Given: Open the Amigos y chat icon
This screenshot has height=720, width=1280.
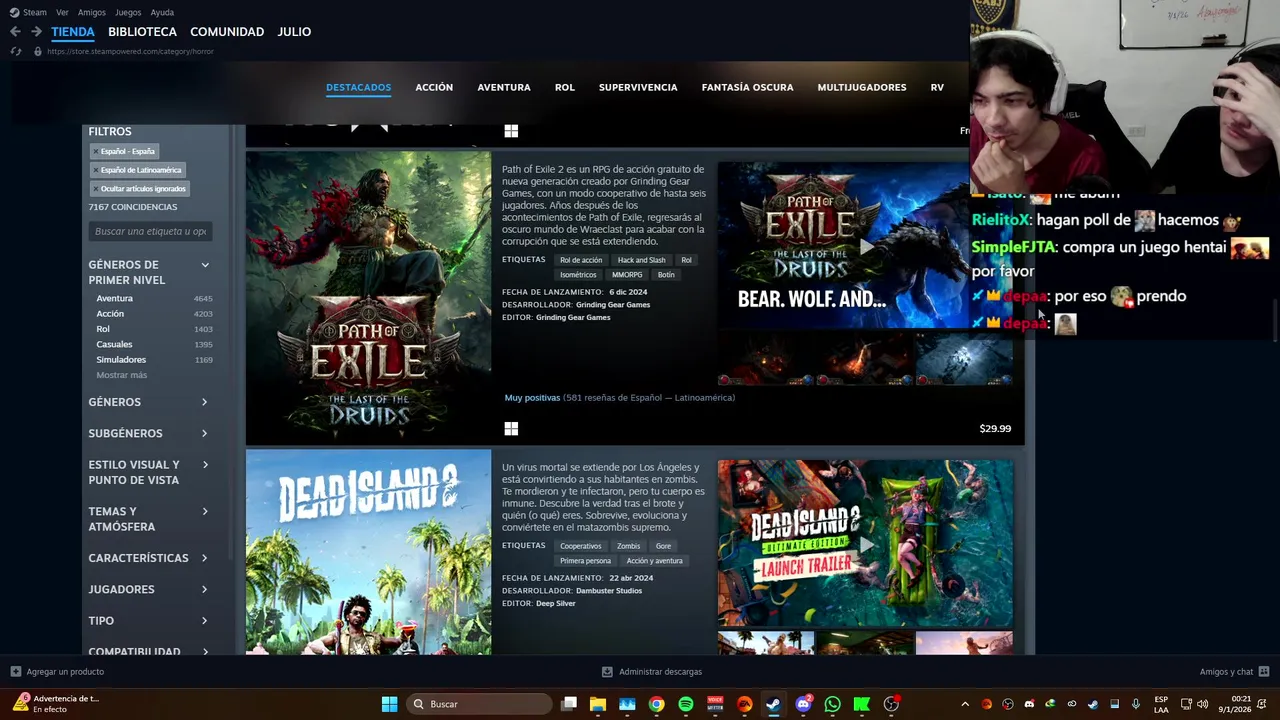Looking at the screenshot, I should pos(1264,672).
